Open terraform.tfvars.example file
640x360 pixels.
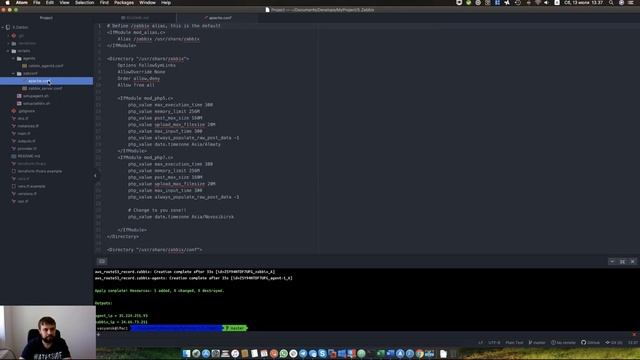point(39,171)
